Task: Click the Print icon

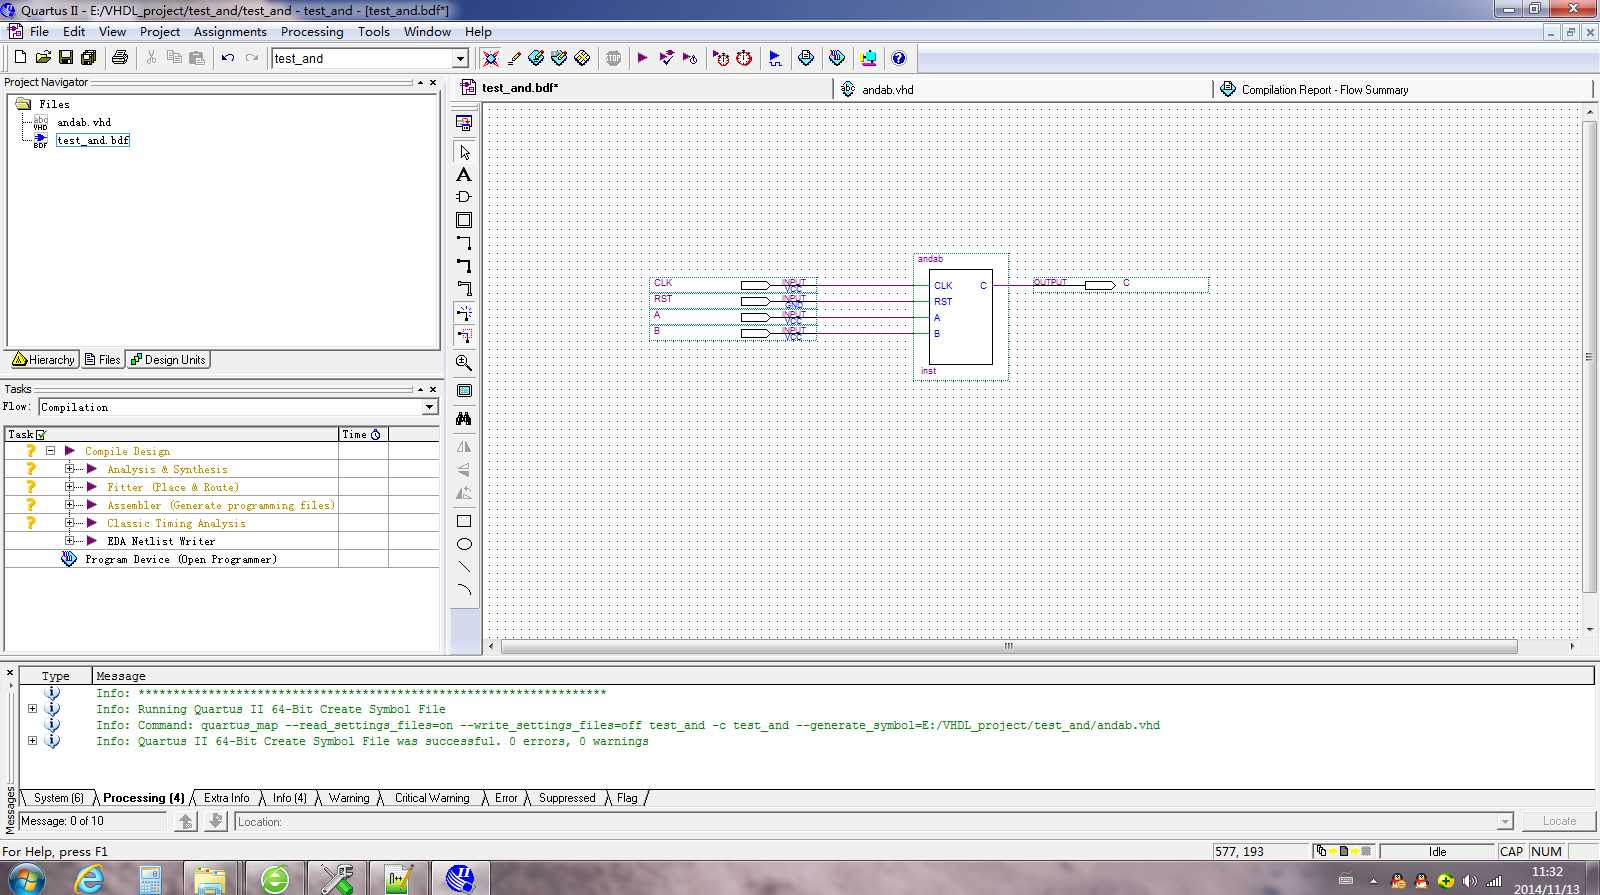Action: pos(120,58)
